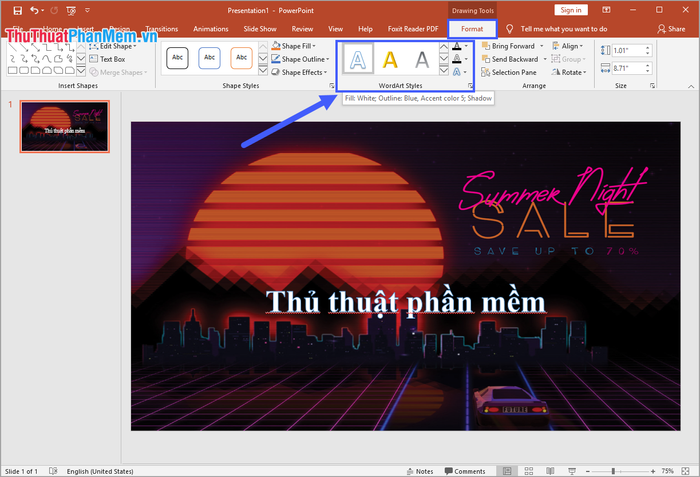Screen dimensions: 700x477
Task: Open the Animations tab
Action: (x=210, y=29)
